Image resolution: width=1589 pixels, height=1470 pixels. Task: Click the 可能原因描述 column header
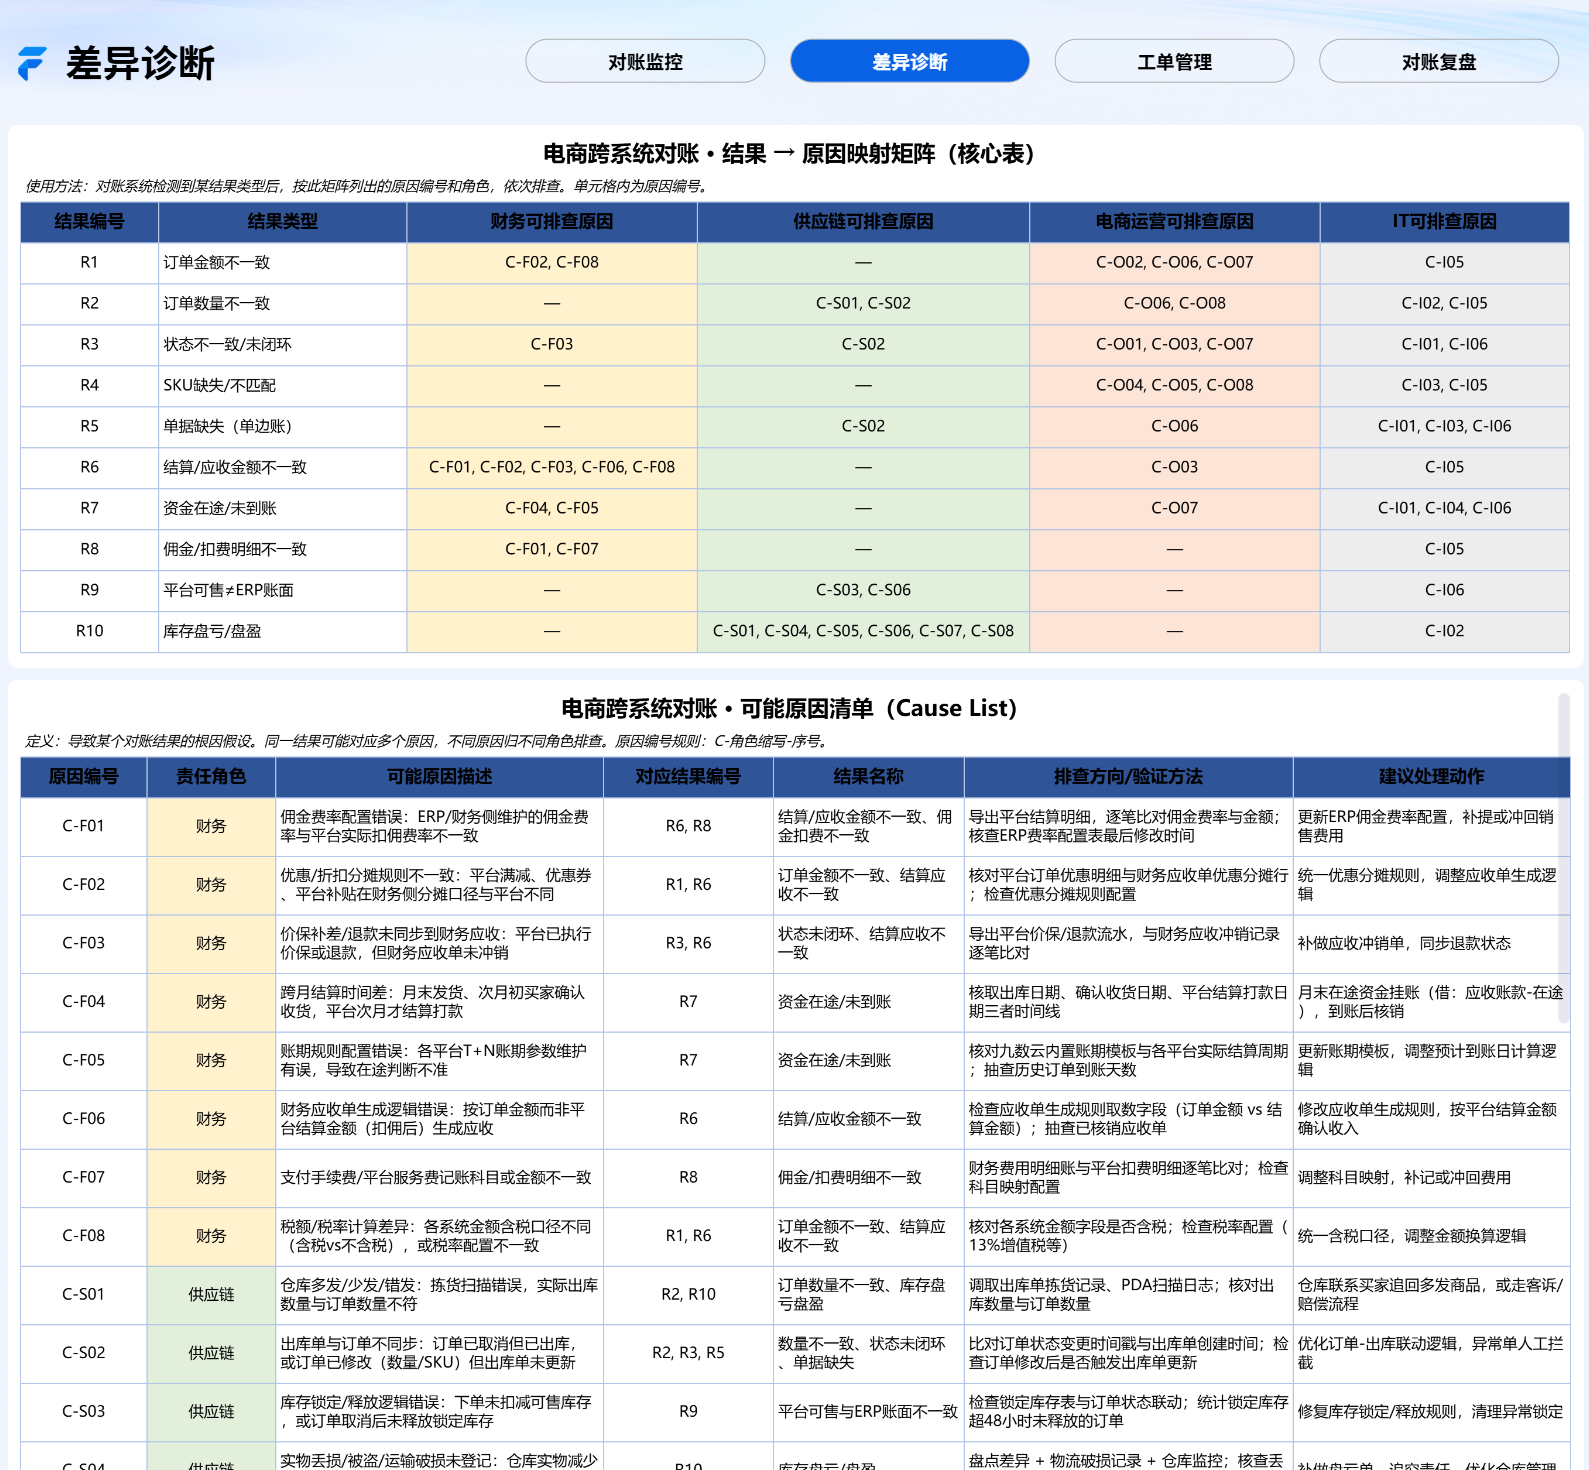[440, 777]
